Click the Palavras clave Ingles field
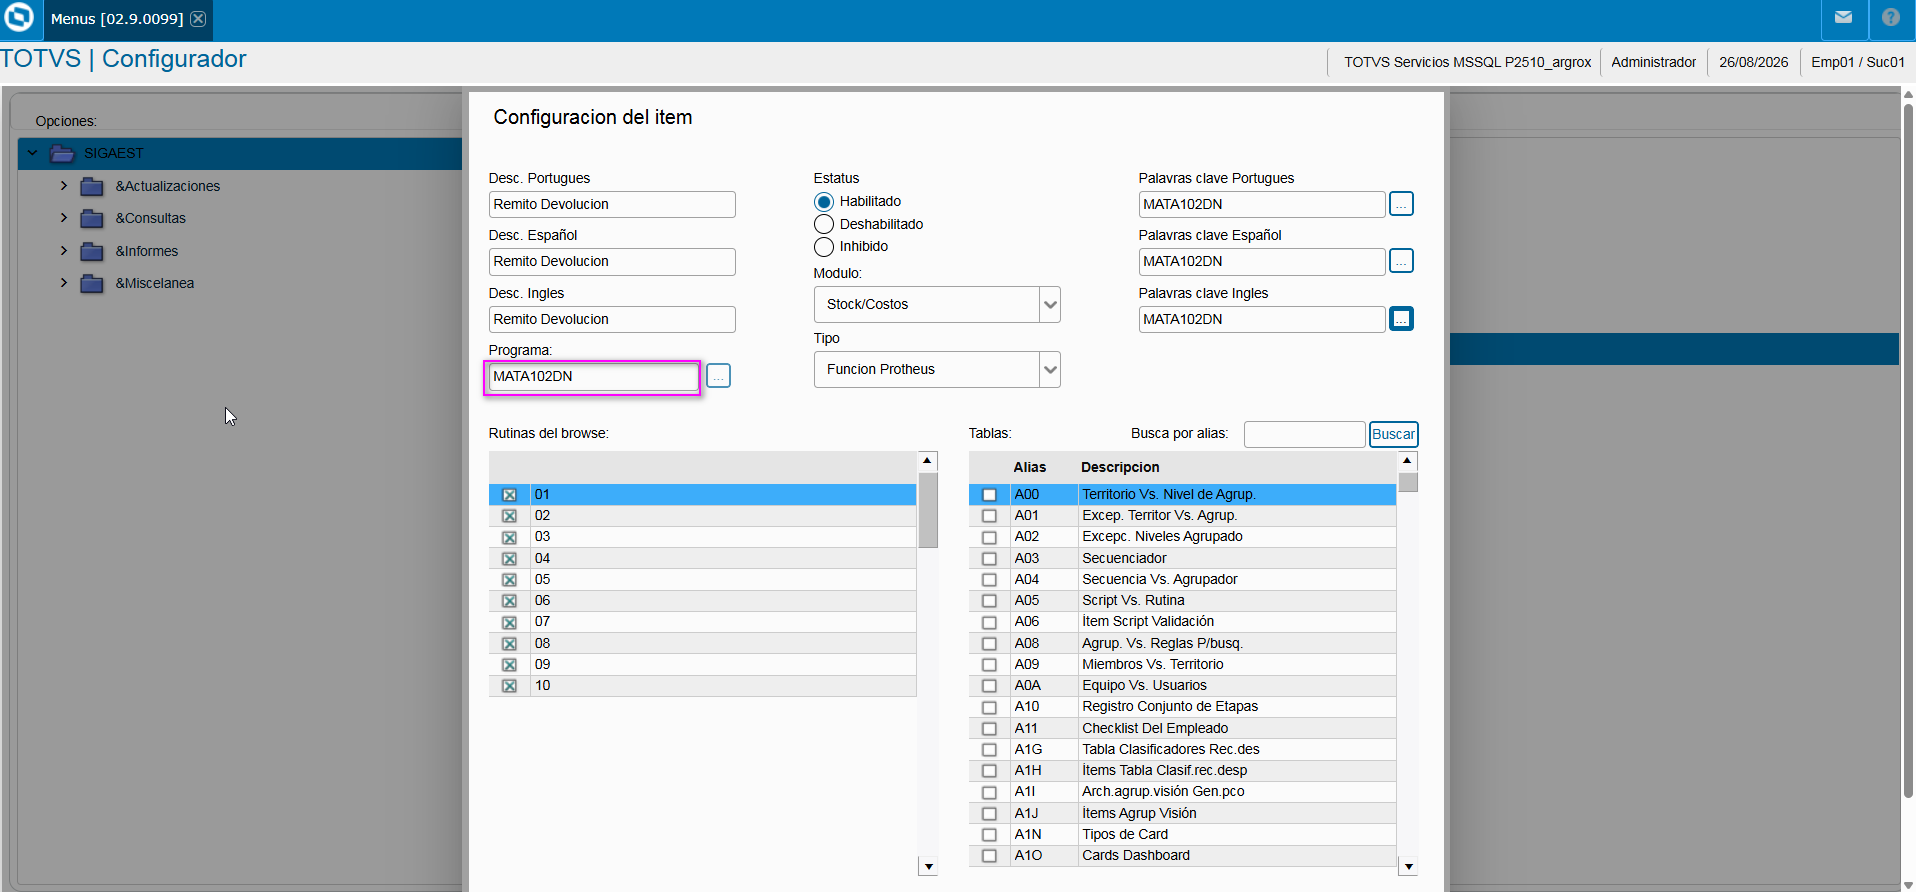This screenshot has height=892, width=1916. click(1262, 319)
